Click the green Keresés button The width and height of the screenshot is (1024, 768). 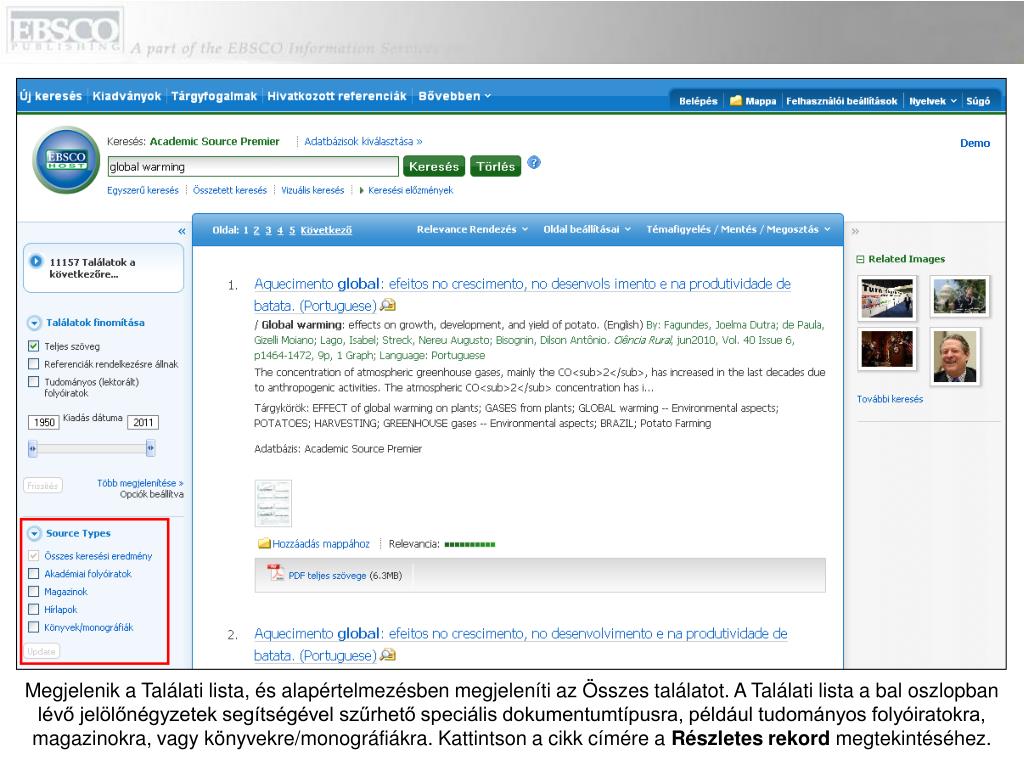coord(434,167)
